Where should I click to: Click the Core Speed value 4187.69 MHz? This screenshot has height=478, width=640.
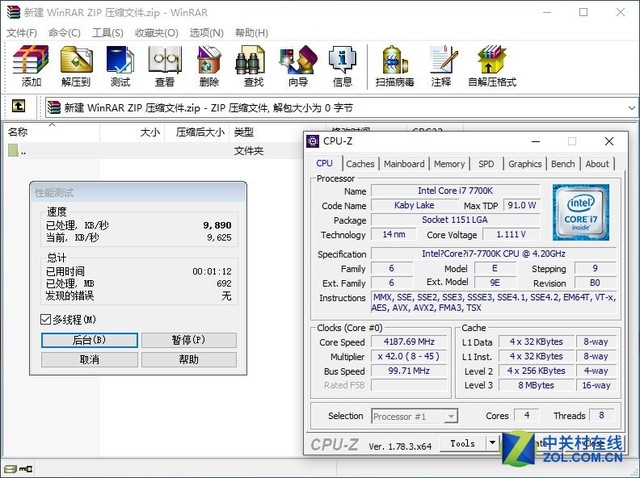(409, 342)
